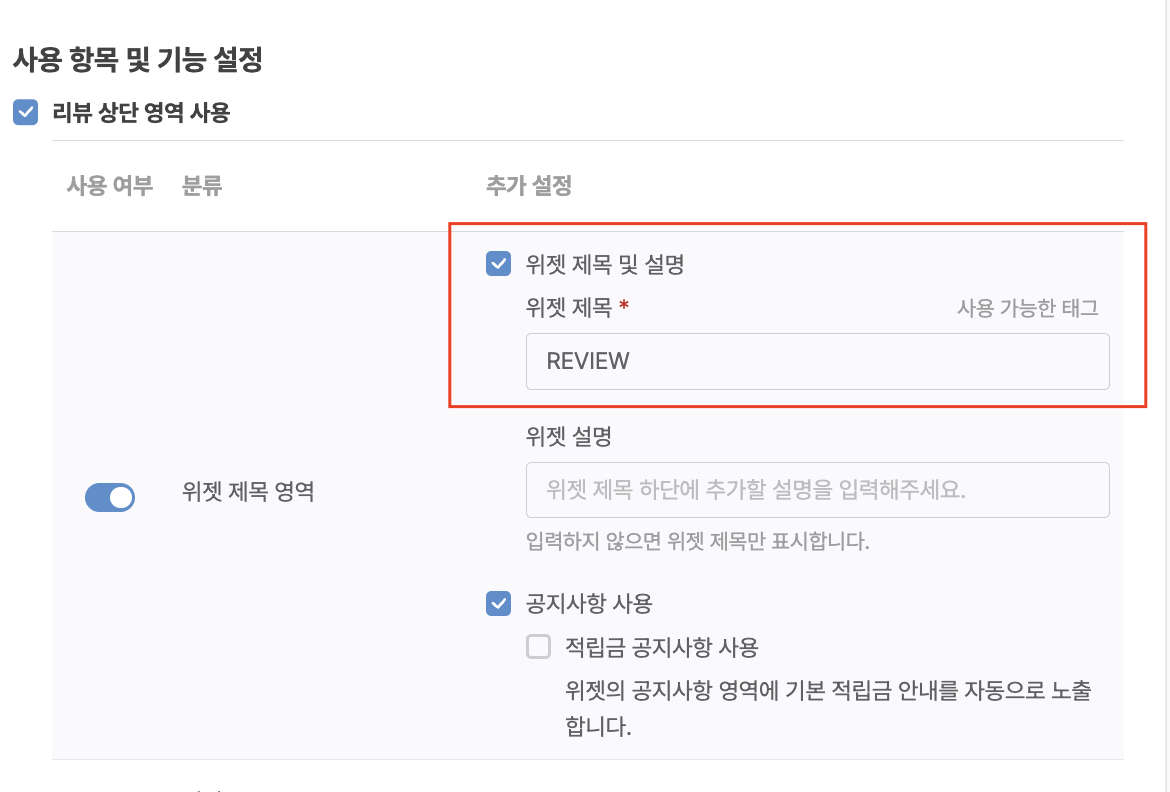The image size is (1170, 792).
Task: Uncheck the 위젯 제목 및 설명 checkbox
Action: click(498, 264)
